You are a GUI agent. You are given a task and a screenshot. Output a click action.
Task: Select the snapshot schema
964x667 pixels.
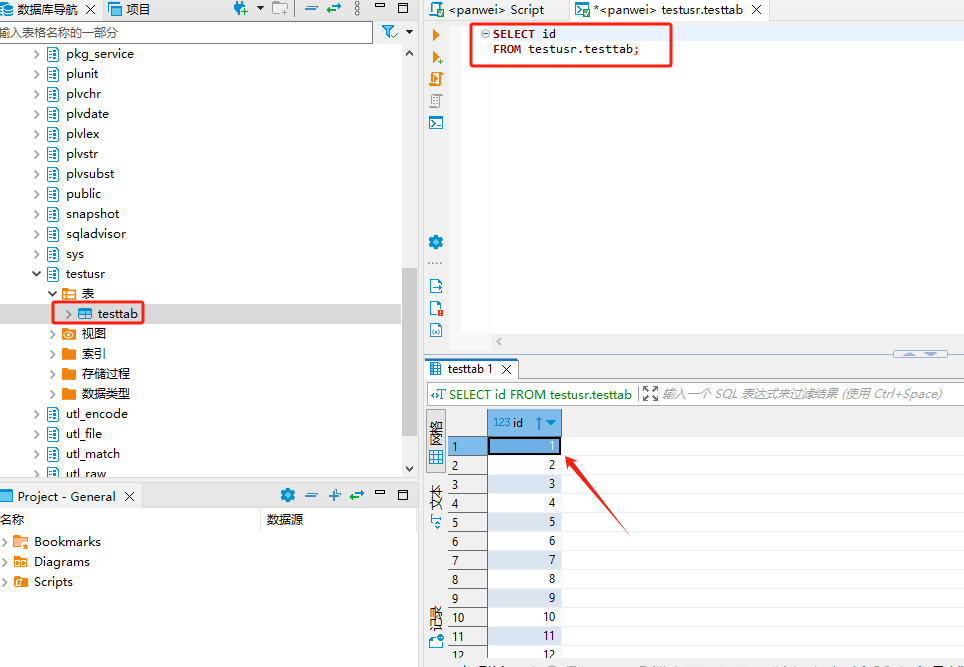(92, 214)
